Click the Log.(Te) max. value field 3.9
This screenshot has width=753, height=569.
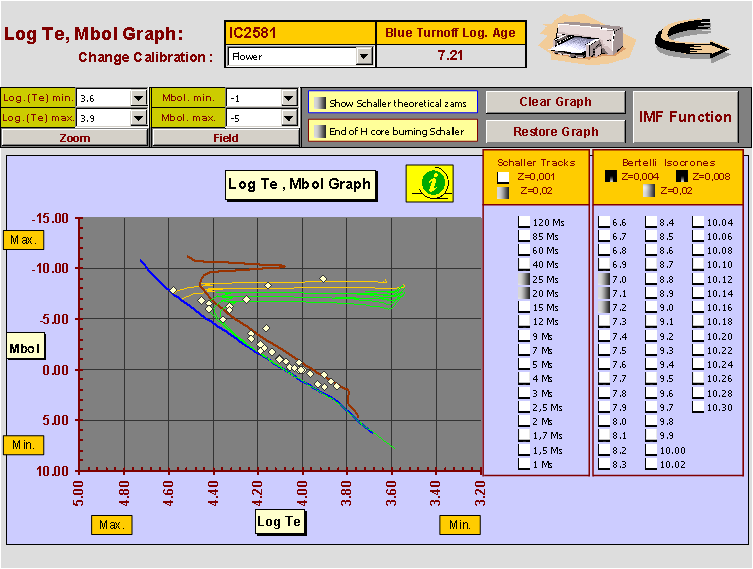(x=103, y=118)
